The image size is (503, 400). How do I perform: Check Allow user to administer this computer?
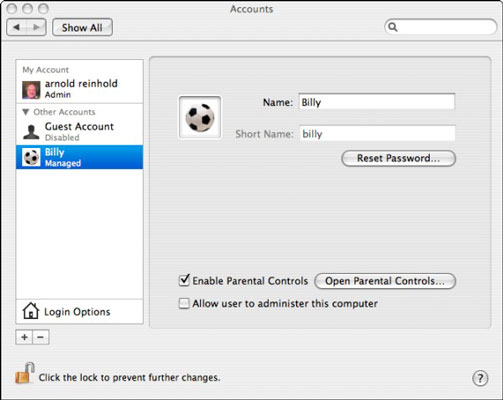point(184,303)
